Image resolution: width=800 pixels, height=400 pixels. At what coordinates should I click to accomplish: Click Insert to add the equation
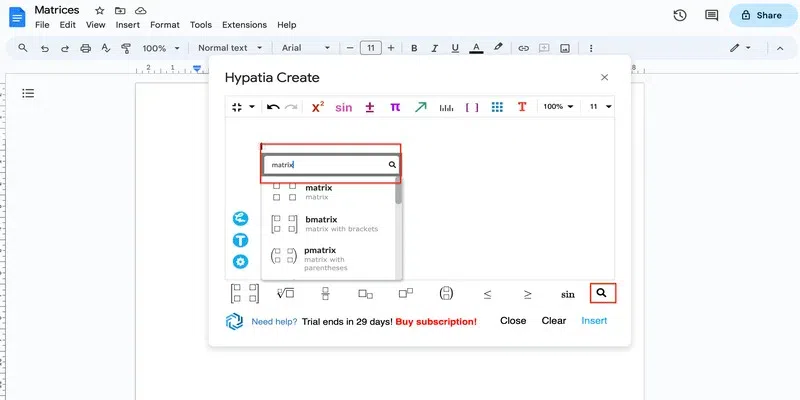[x=594, y=321]
